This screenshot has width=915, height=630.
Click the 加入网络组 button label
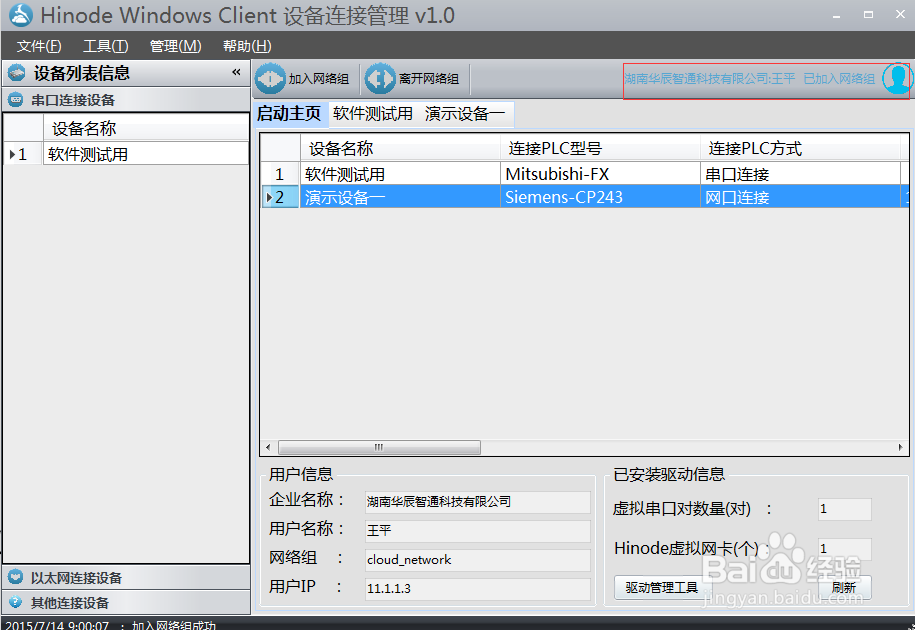point(319,79)
